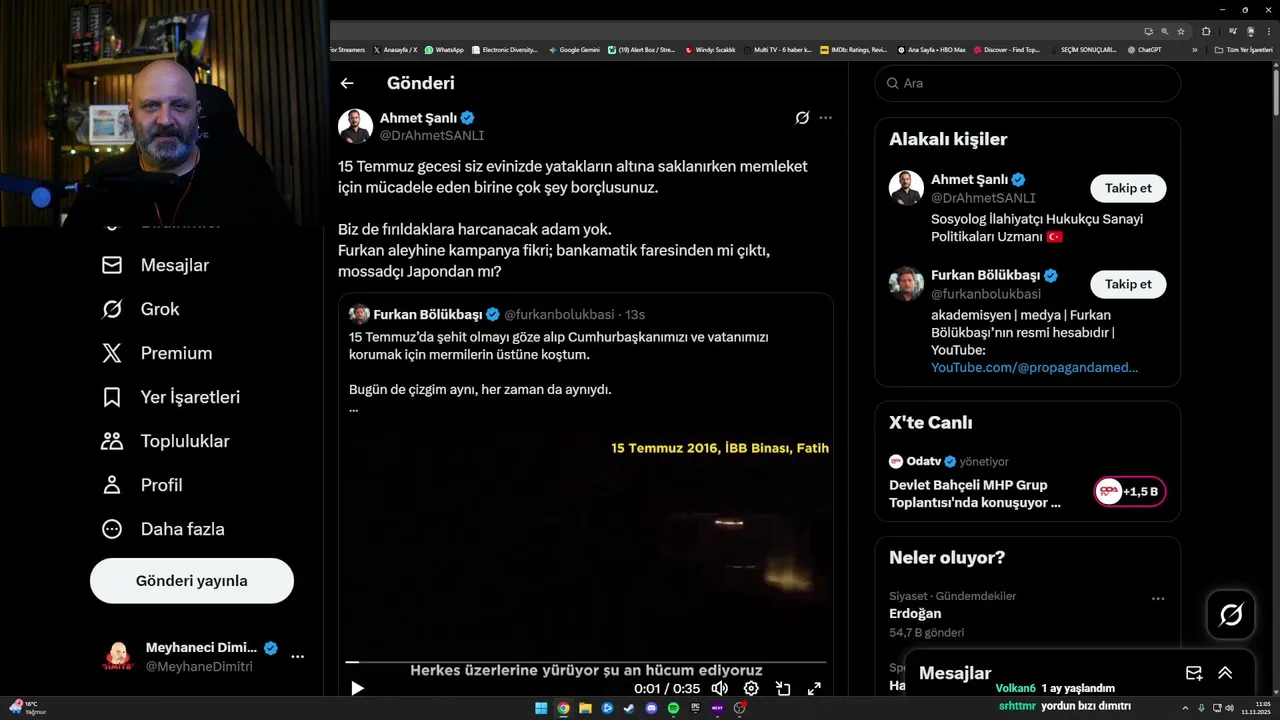Viewport: 1280px width, 720px height.
Task: Open the Tüm Yer İşaretleri folder
Action: tap(1245, 49)
